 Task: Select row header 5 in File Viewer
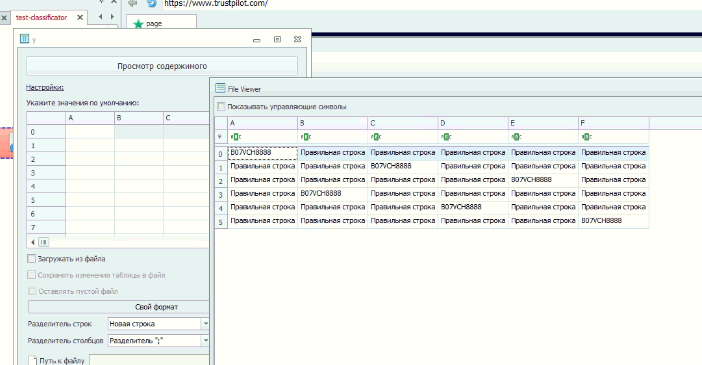(x=221, y=222)
